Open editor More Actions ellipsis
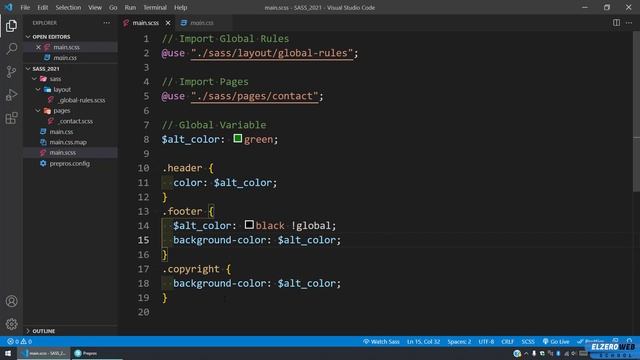640x360 pixels. click(629, 23)
